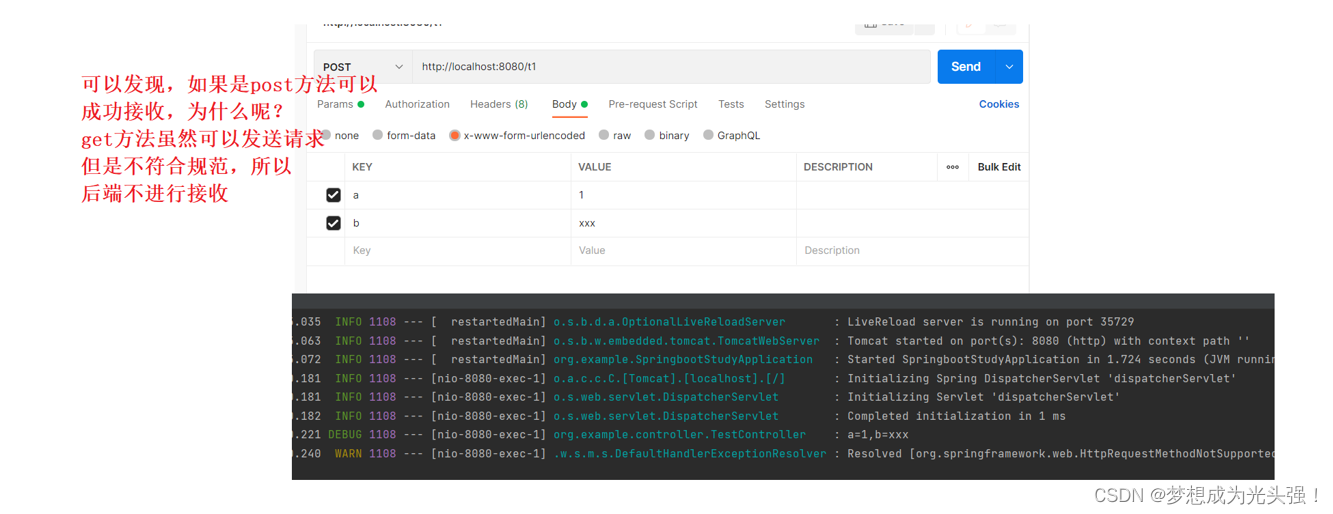Click the key cell containing b
The height and width of the screenshot is (514, 1333).
point(457,223)
